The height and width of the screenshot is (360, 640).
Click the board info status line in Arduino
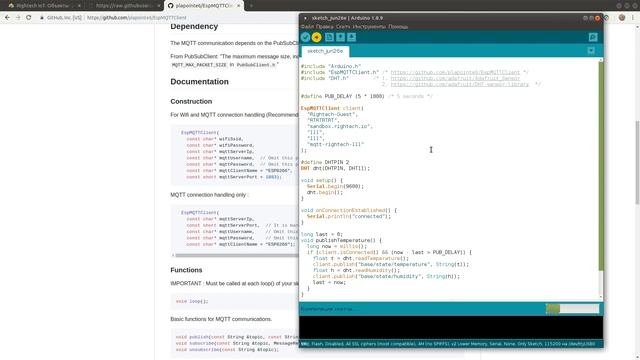coord(448,344)
